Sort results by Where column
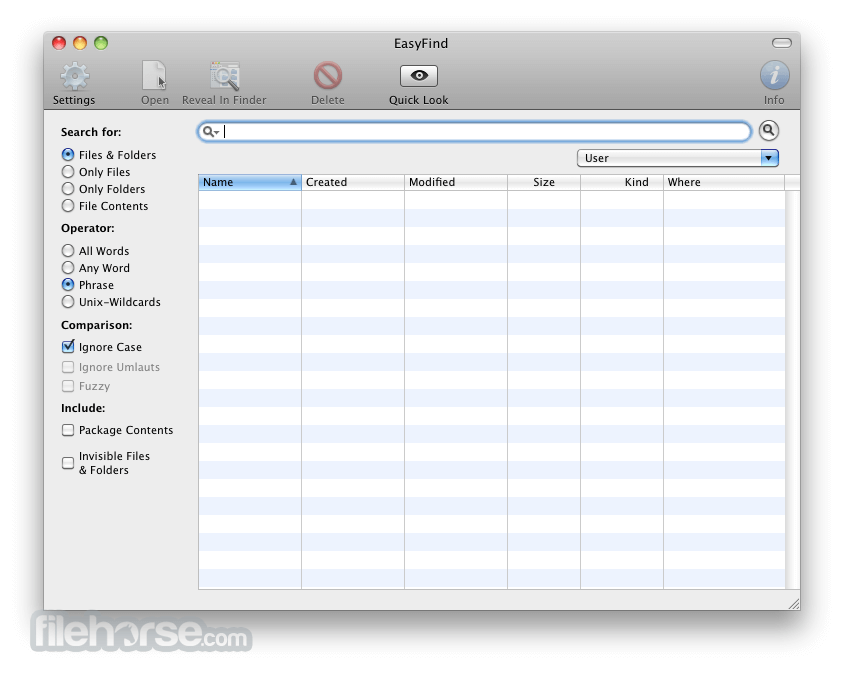860x682 pixels. (x=724, y=182)
